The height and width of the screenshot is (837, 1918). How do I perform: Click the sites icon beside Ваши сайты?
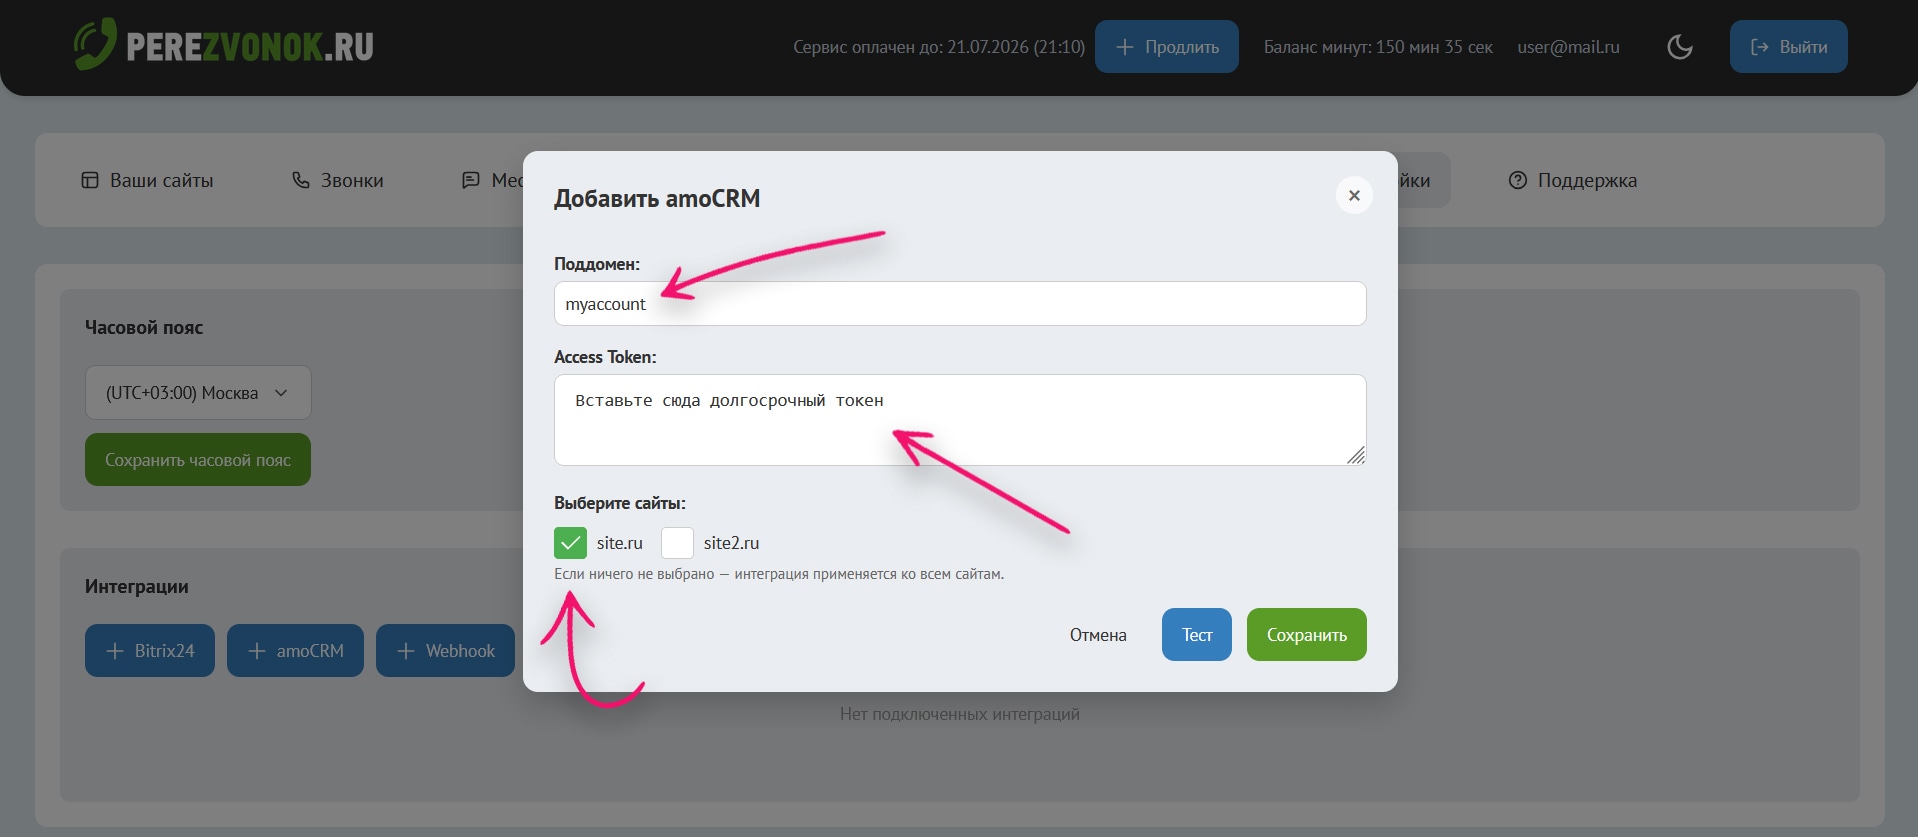(x=90, y=180)
